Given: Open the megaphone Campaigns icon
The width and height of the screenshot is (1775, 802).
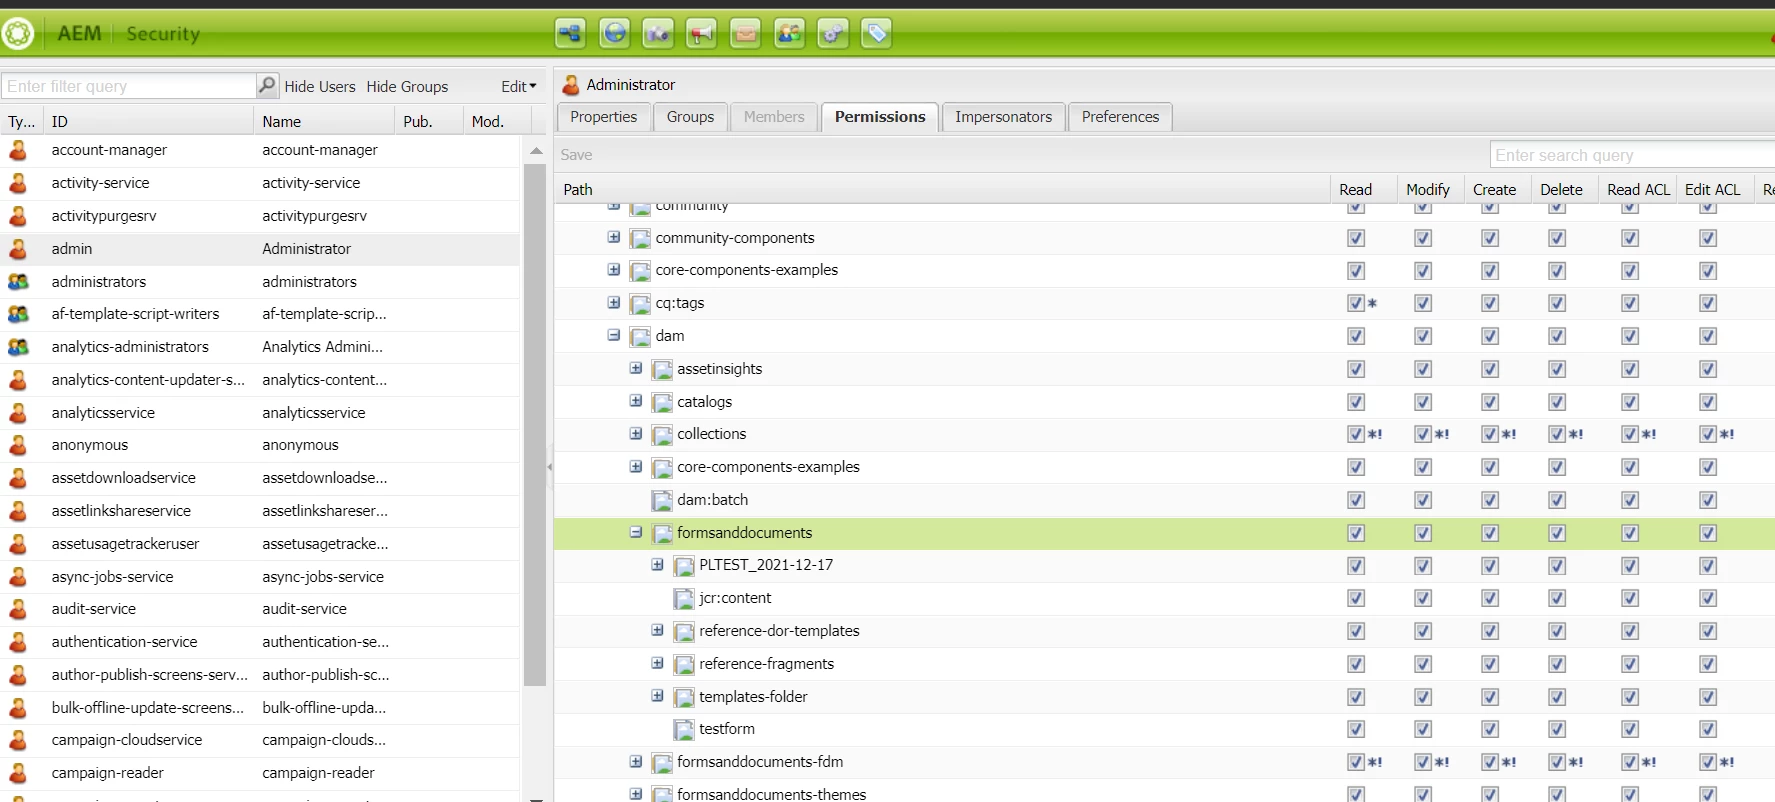Looking at the screenshot, I should coord(701,33).
